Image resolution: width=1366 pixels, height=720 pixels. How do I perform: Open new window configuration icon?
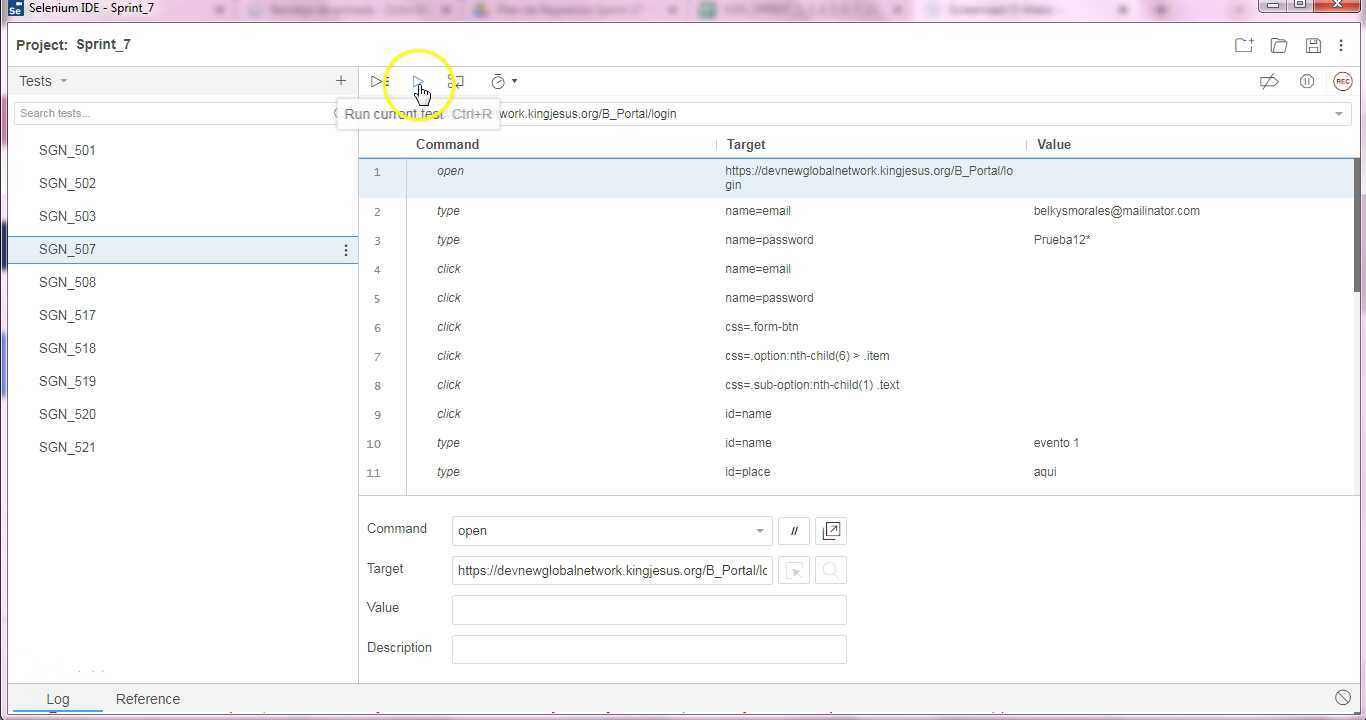point(831,531)
